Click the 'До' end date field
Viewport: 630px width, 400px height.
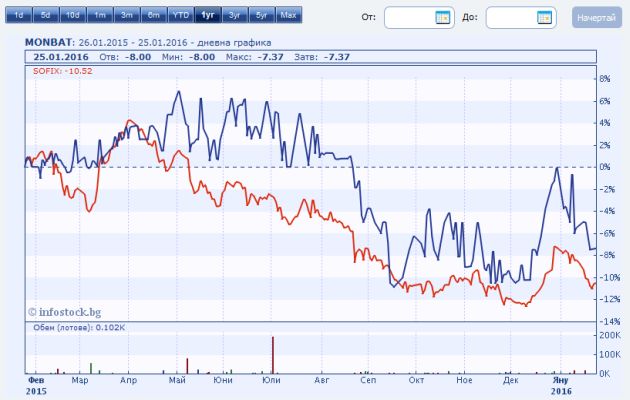click(521, 17)
